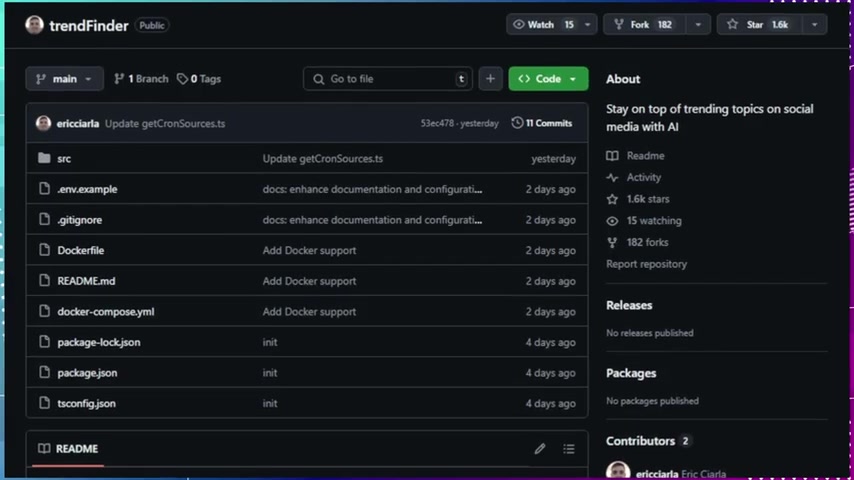Click the Dockerfile file icon
The height and width of the screenshot is (480, 854).
[44, 250]
